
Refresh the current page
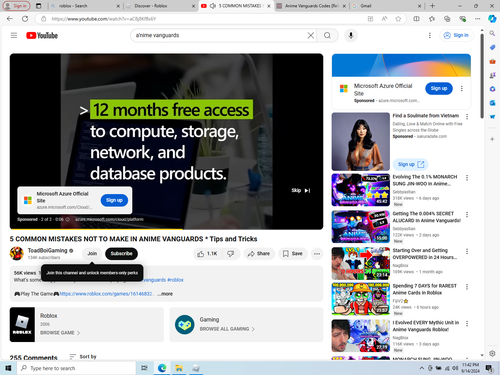(x=25, y=19)
